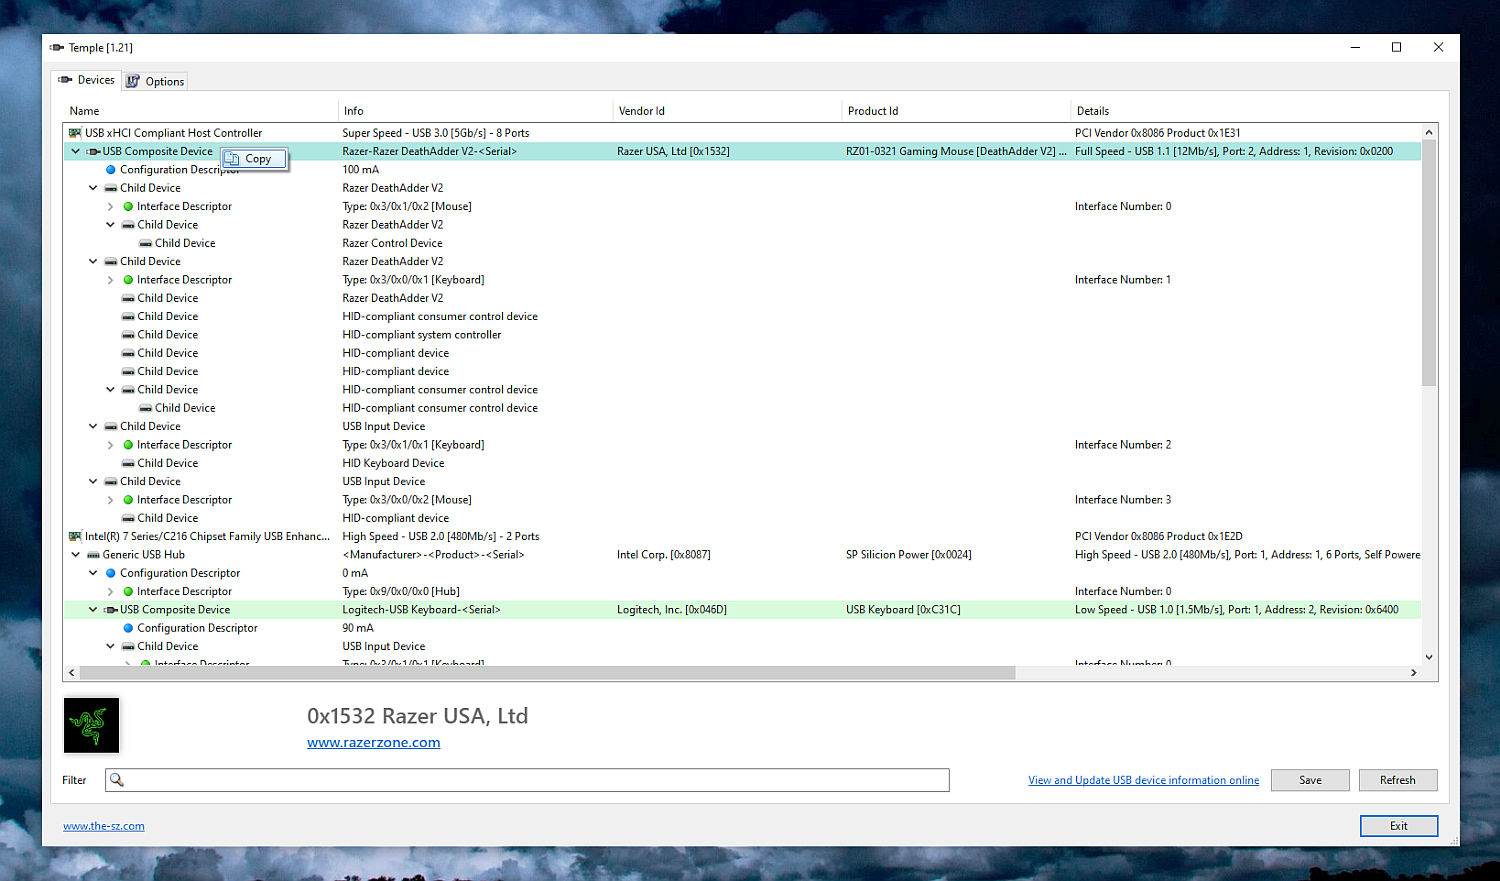Click scroll right arrow of device list
Image resolution: width=1500 pixels, height=881 pixels.
coord(1413,673)
